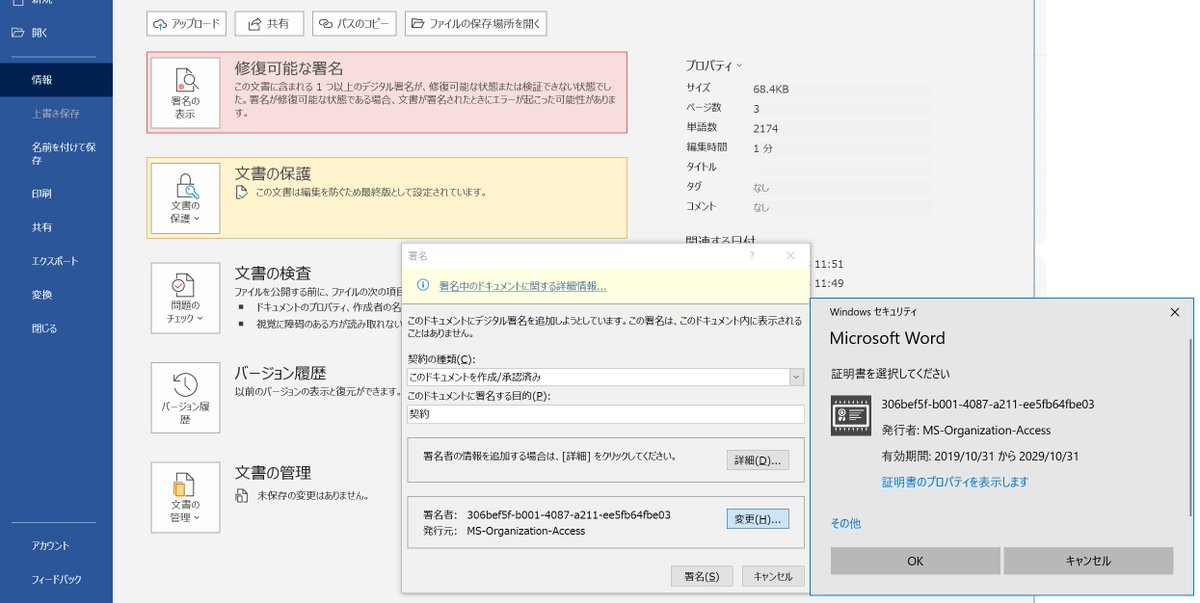Open the 問題のチェック inspect icon dropdown
This screenshot has width=1200, height=603.
click(x=185, y=297)
